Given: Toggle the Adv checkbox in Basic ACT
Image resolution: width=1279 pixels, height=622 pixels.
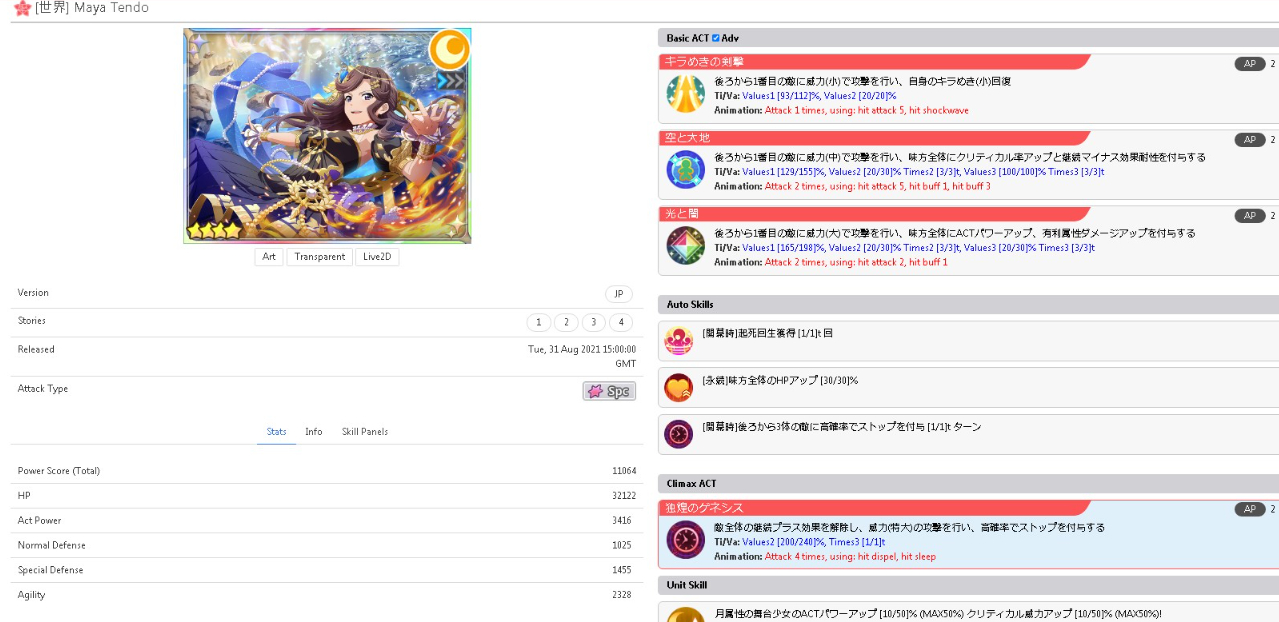Looking at the screenshot, I should coord(716,38).
